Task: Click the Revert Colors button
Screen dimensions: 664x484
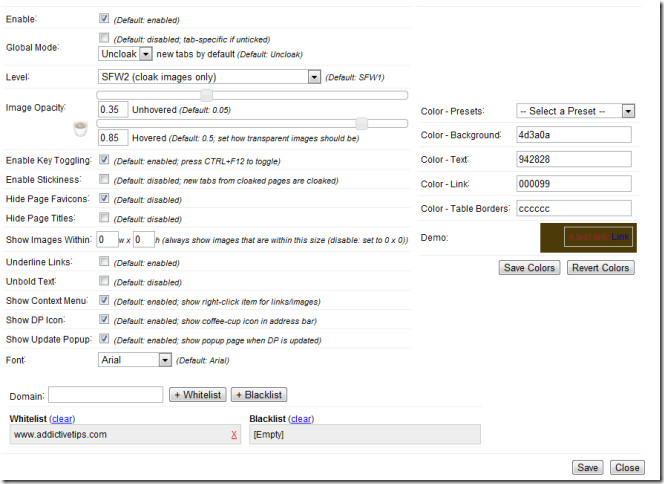Action: pyautogui.click(x=600, y=268)
